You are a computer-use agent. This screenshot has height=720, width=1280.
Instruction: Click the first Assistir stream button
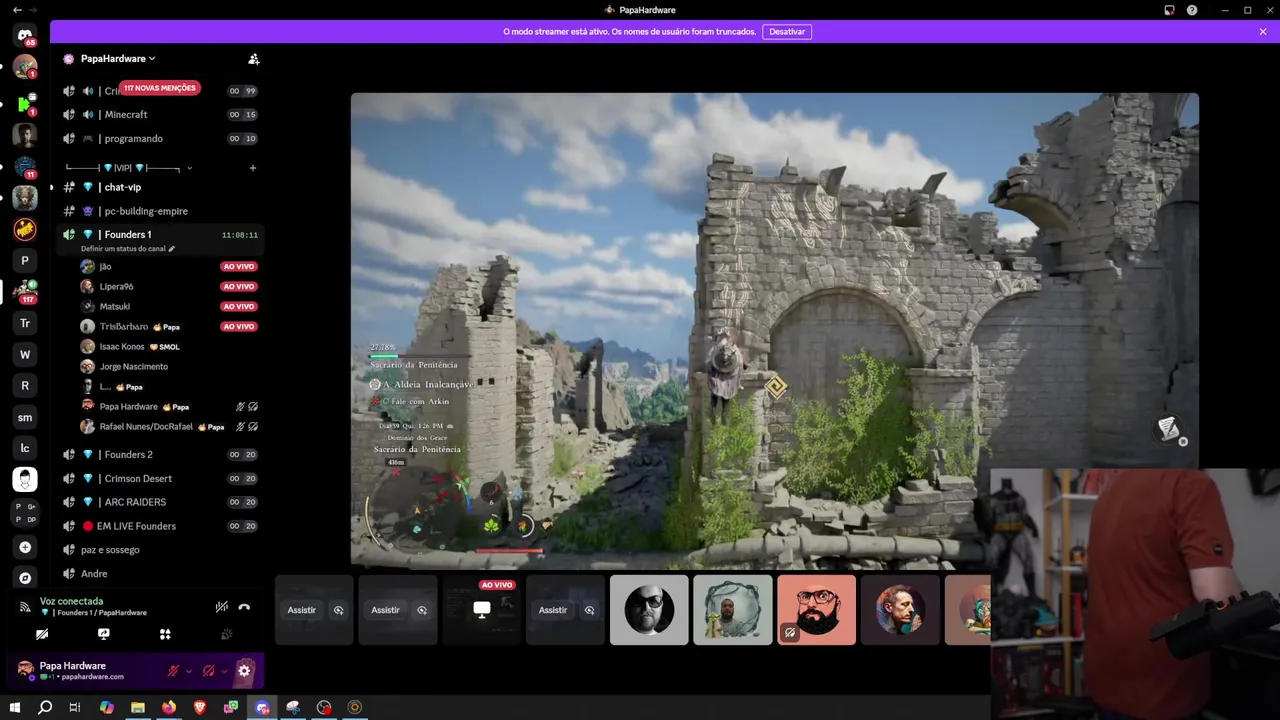click(x=302, y=610)
